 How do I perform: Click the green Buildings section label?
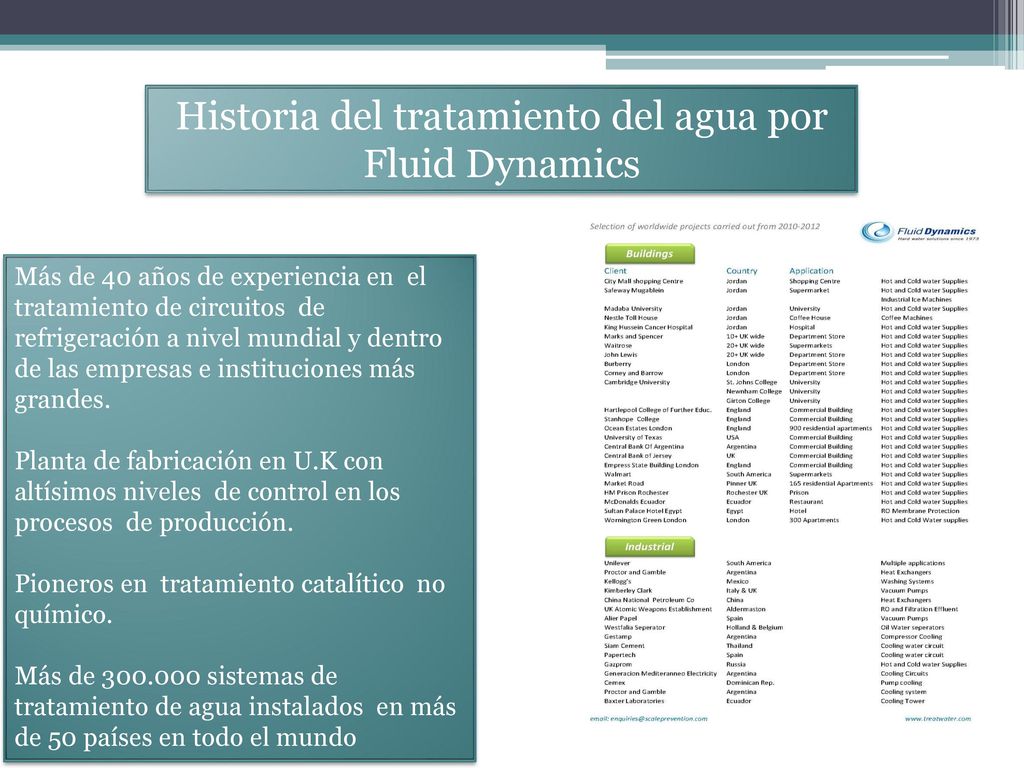649,254
